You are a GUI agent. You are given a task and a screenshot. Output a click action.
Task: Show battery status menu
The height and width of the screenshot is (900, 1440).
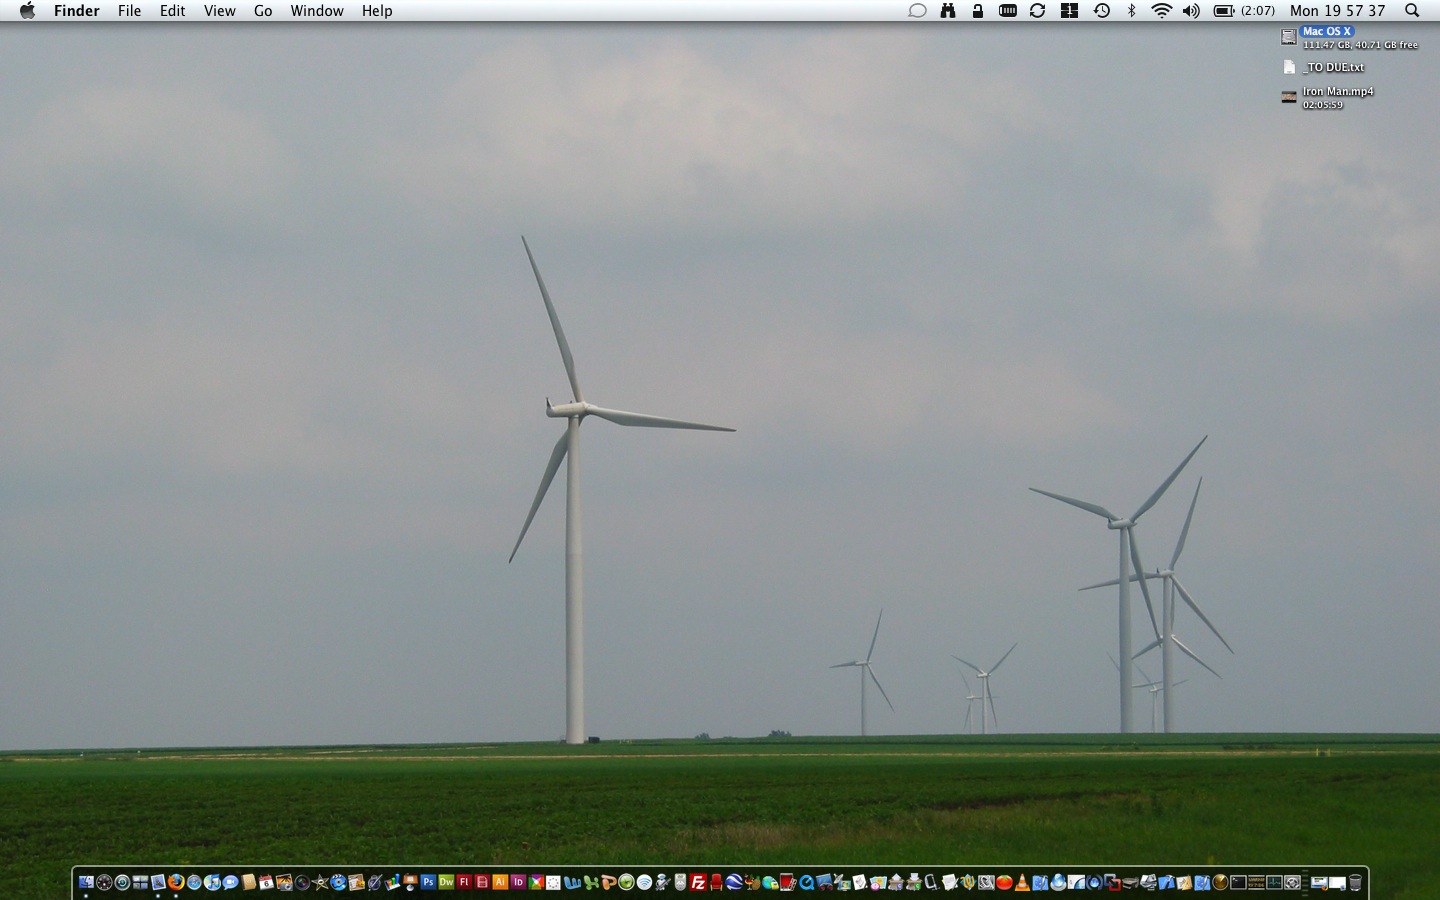click(x=1224, y=11)
